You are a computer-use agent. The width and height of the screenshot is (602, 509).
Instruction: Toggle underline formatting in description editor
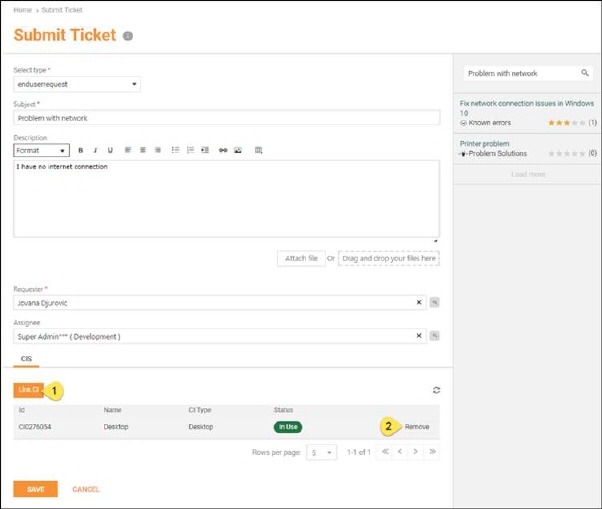[x=109, y=150]
